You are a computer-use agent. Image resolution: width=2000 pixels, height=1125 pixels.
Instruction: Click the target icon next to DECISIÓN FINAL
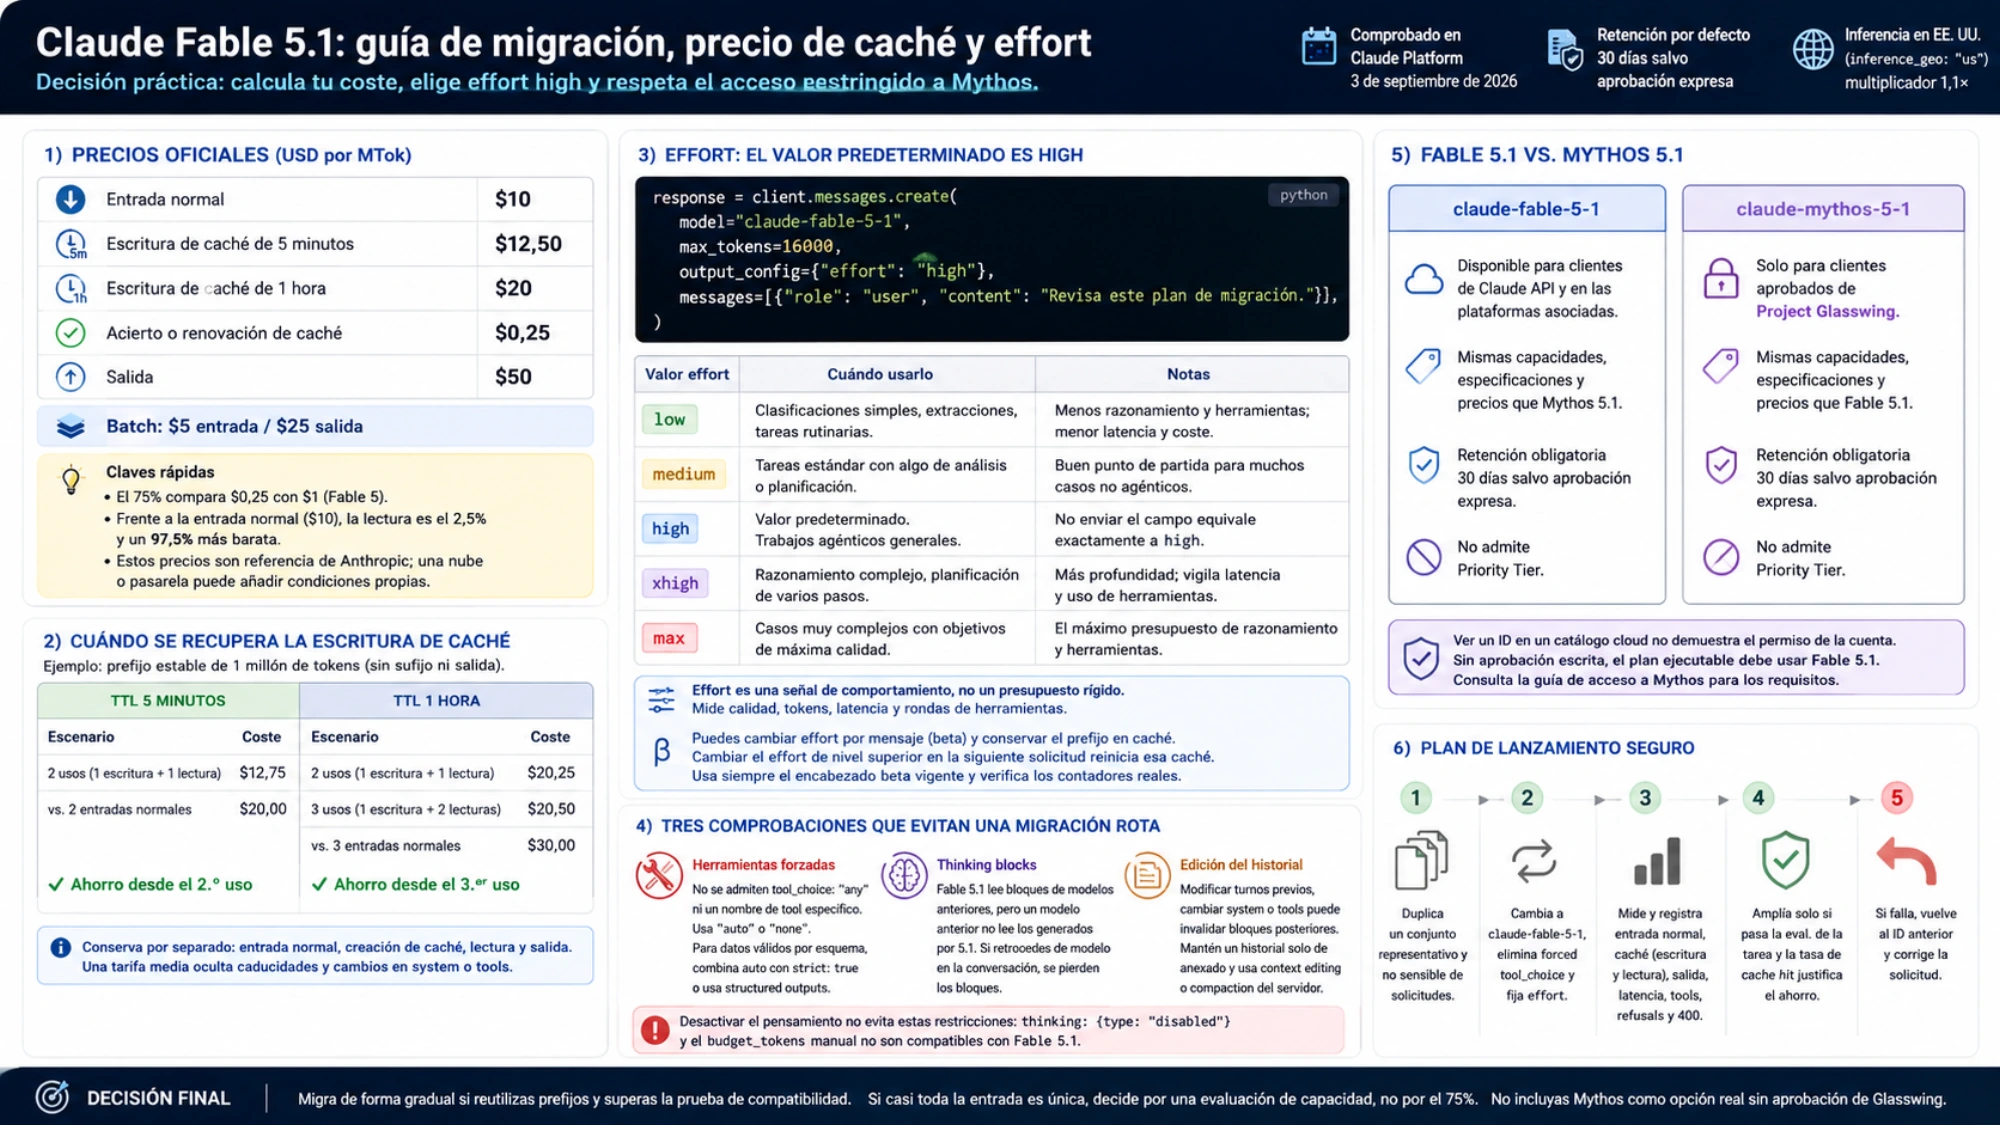click(x=53, y=1097)
